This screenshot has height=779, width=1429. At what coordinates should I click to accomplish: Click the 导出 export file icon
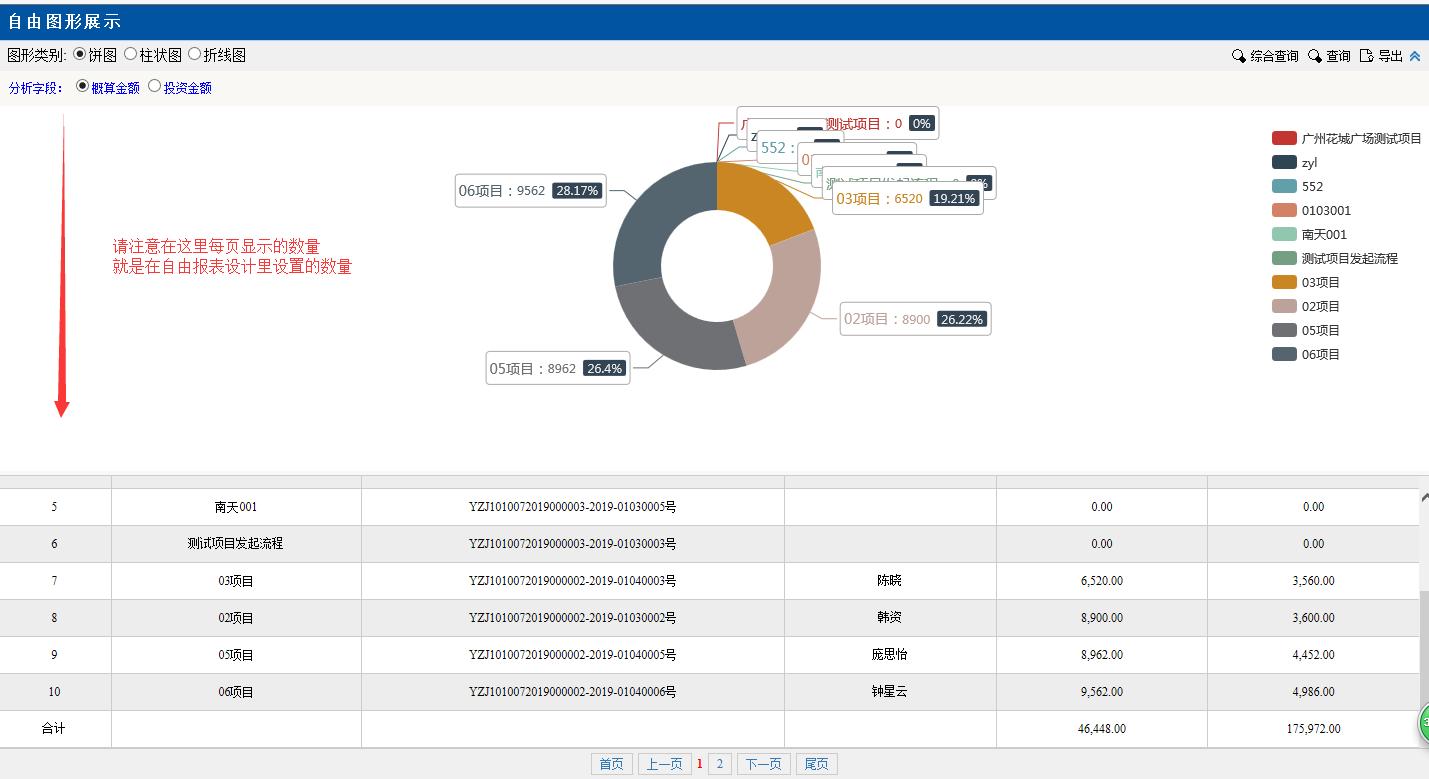click(x=1366, y=56)
